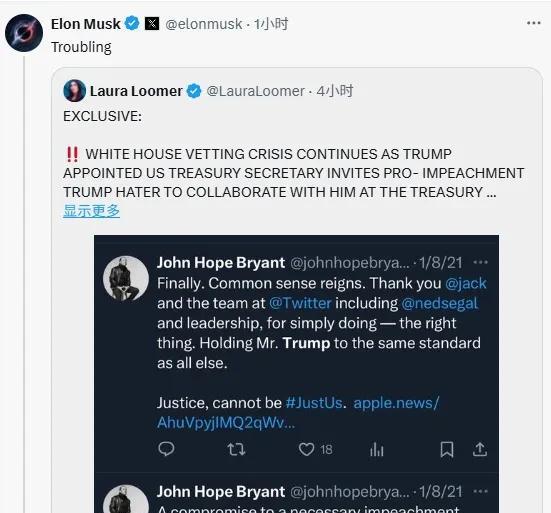Click the X affiliation badge icon
Screen dimensions: 551x513
tap(152, 24)
